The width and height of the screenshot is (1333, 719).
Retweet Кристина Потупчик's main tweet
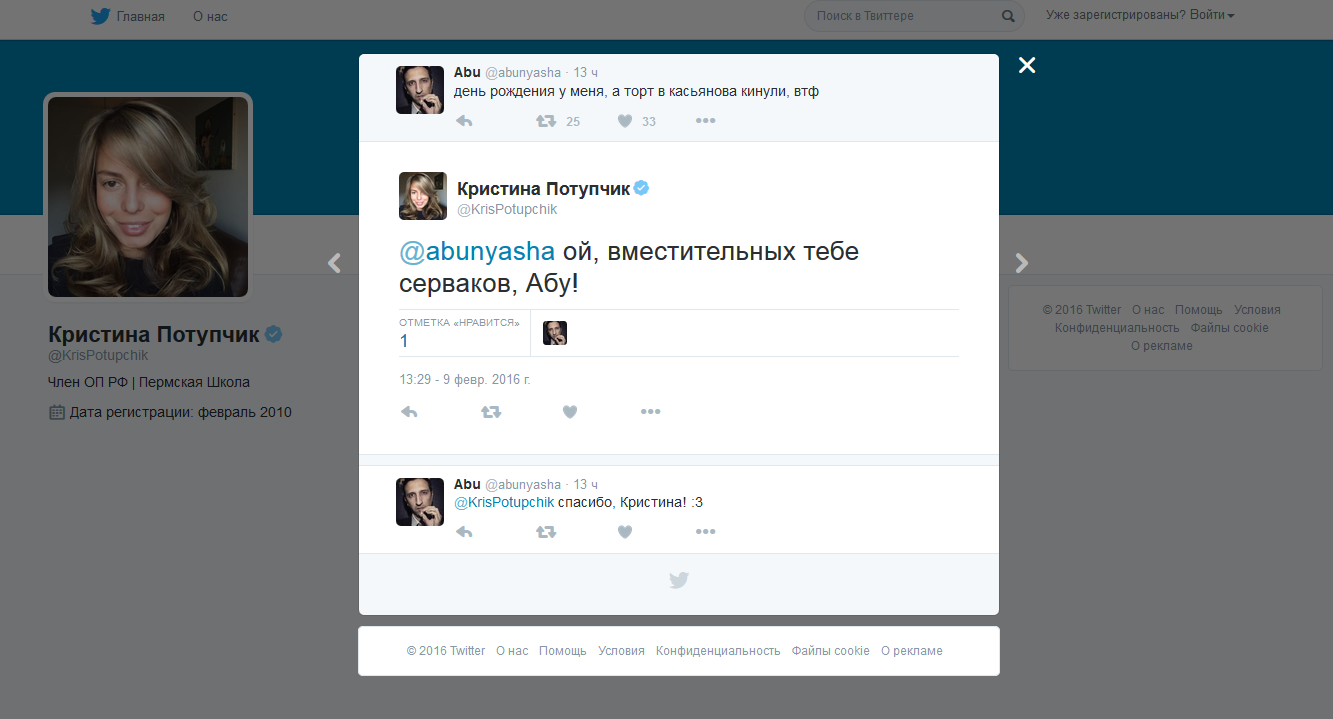click(491, 411)
